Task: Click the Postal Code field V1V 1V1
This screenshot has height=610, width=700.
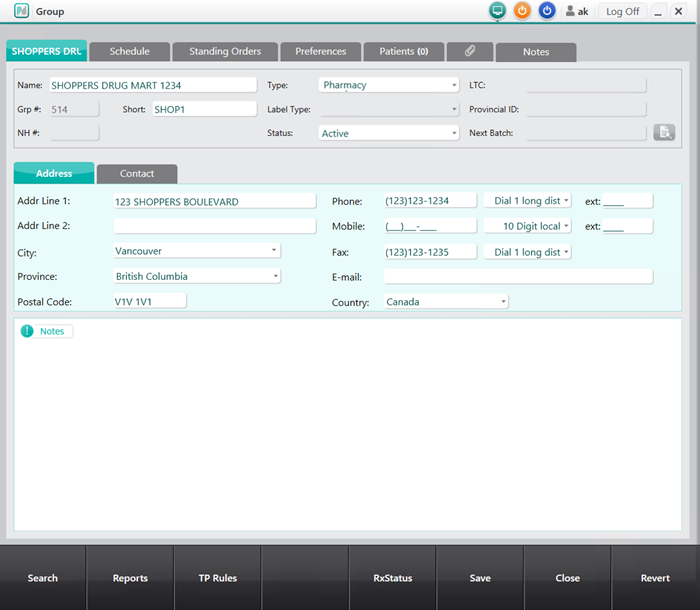Action: [150, 301]
